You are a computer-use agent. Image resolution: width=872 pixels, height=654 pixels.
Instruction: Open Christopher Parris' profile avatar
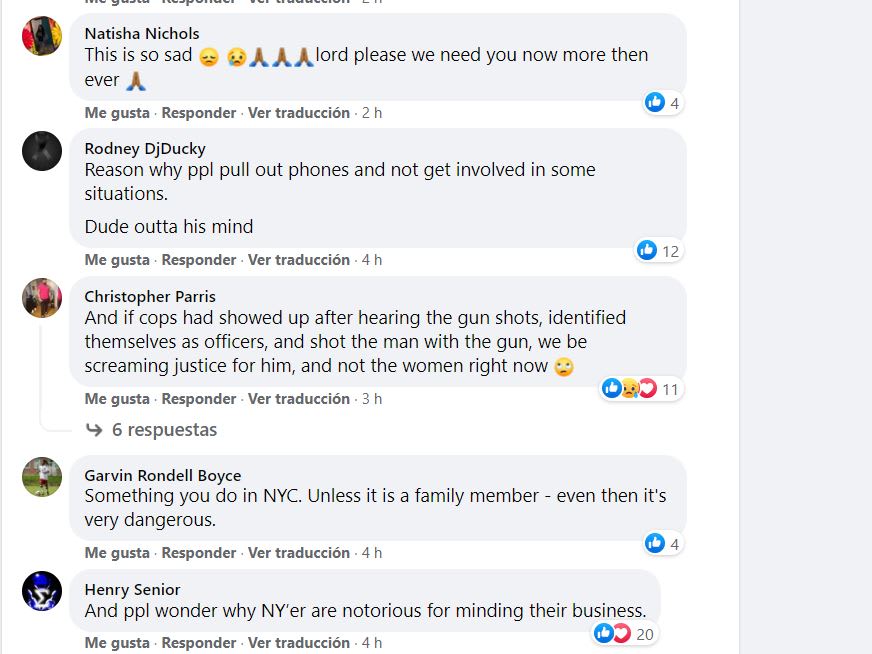[42, 298]
